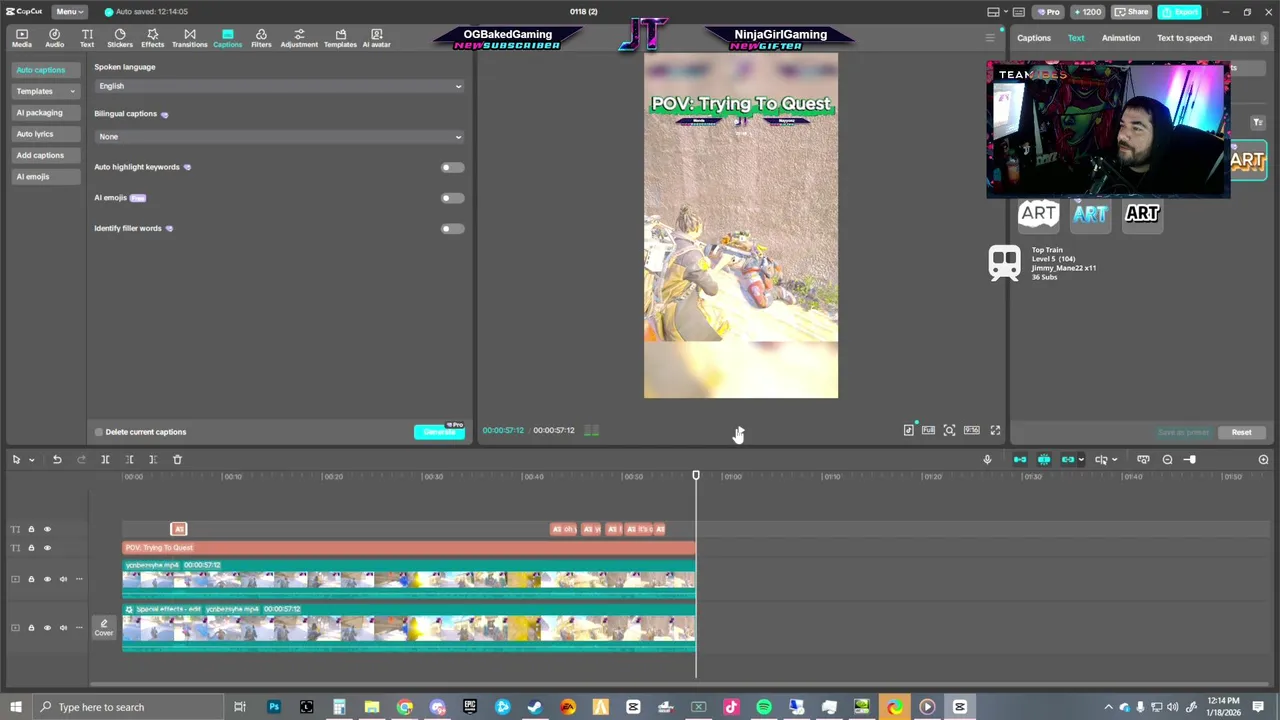Click the Pro upgrade button
This screenshot has height=720, width=1280.
pyautogui.click(x=1048, y=12)
